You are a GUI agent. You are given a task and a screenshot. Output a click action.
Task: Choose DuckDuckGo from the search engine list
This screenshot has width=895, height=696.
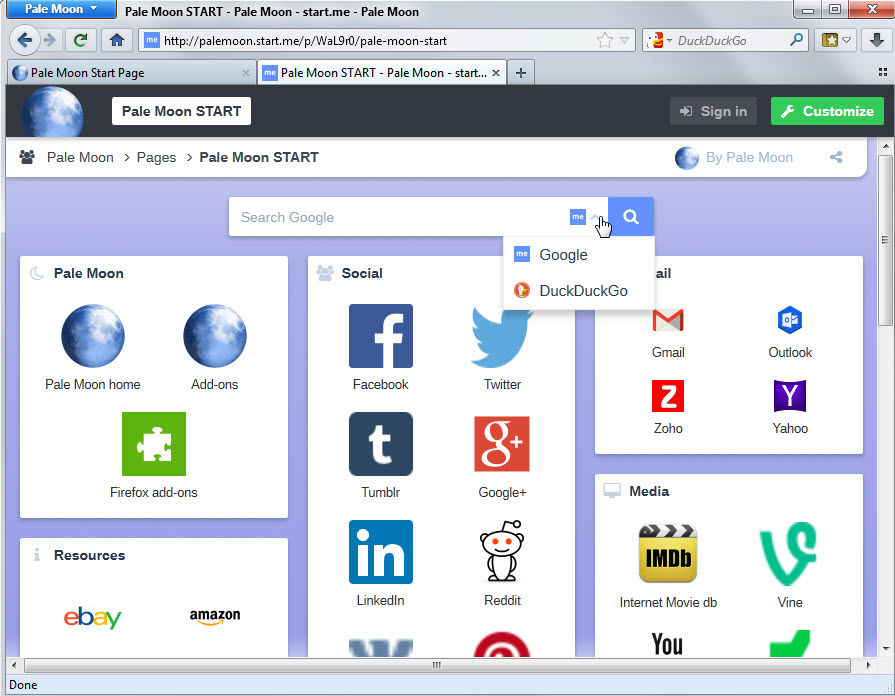(x=579, y=291)
